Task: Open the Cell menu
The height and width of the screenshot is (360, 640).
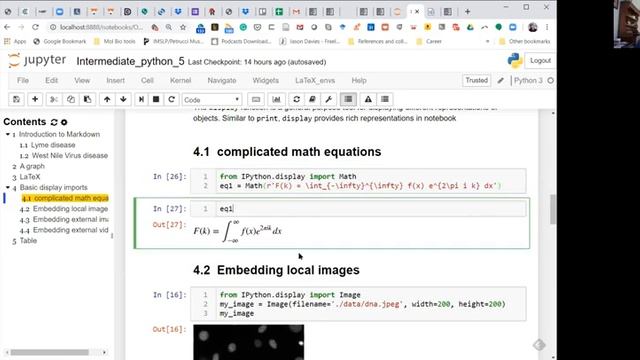Action: [147, 80]
